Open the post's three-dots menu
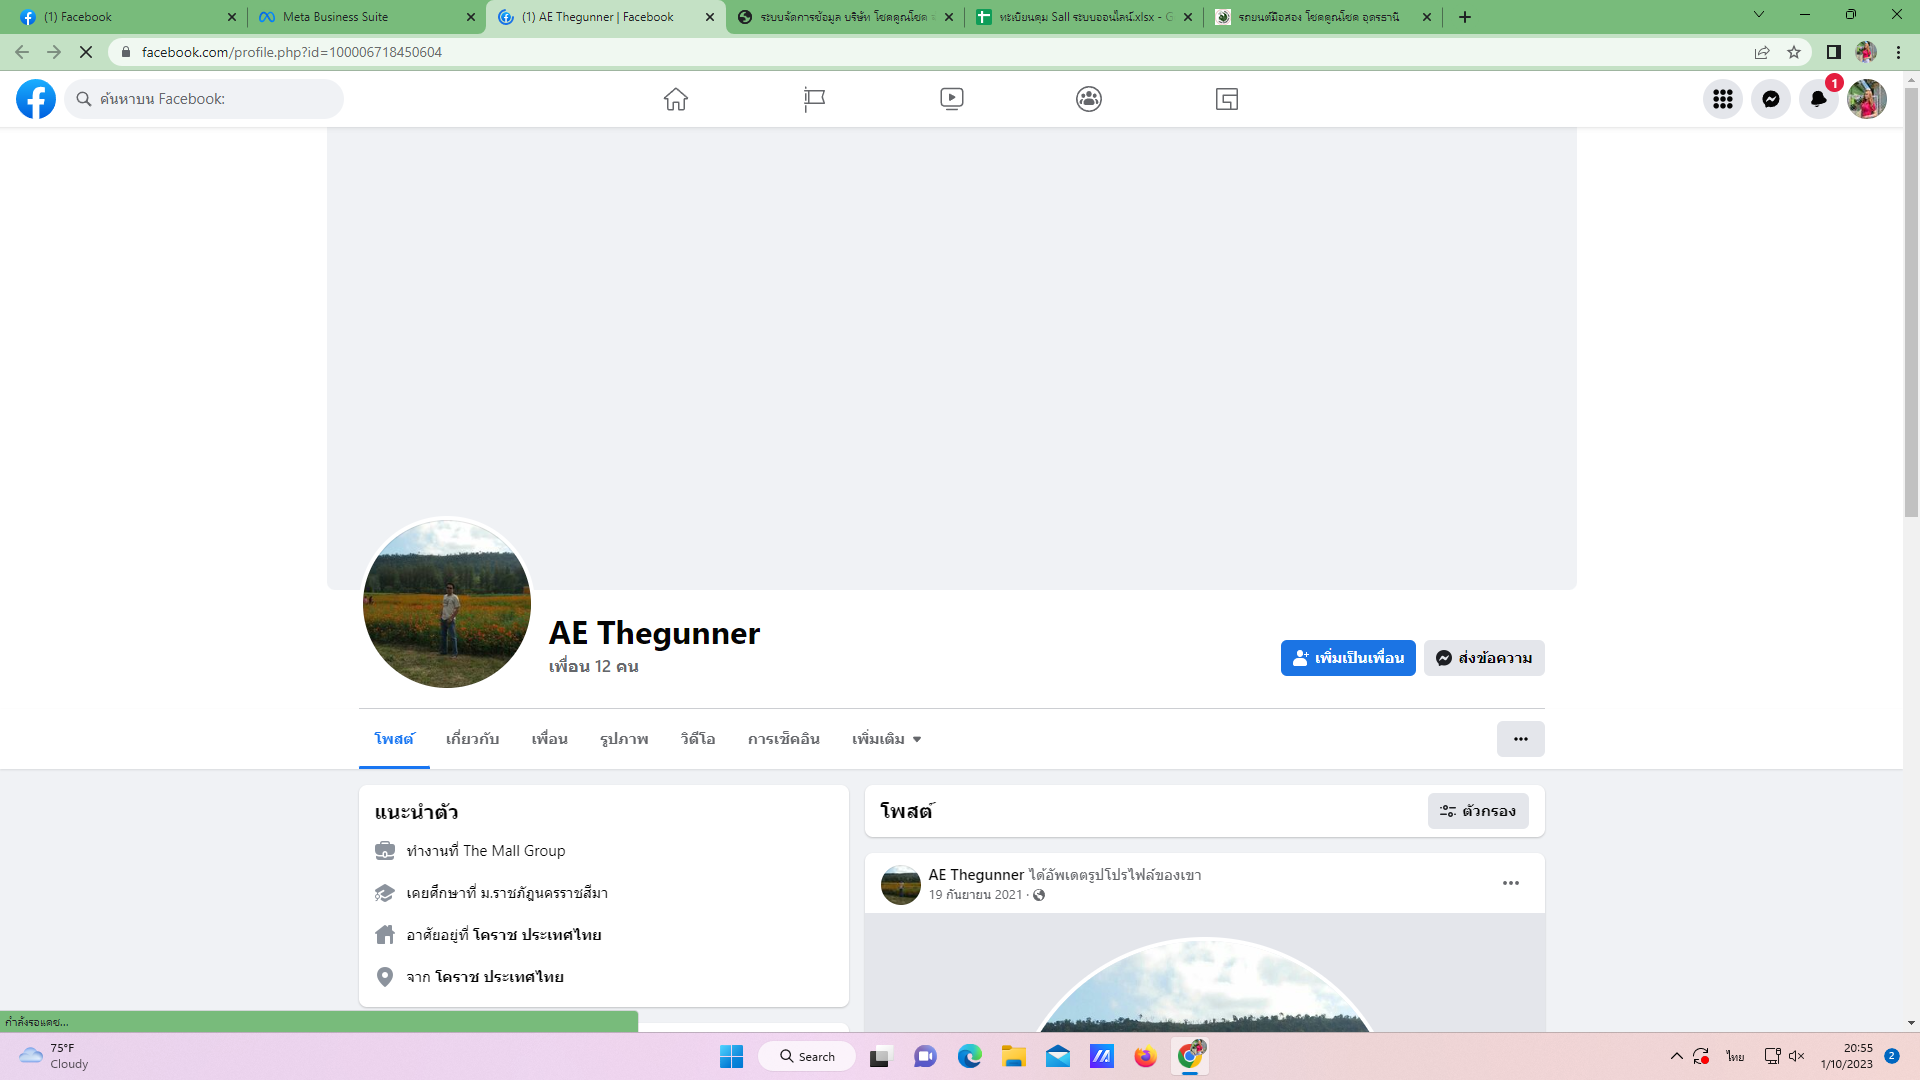 1510,883
